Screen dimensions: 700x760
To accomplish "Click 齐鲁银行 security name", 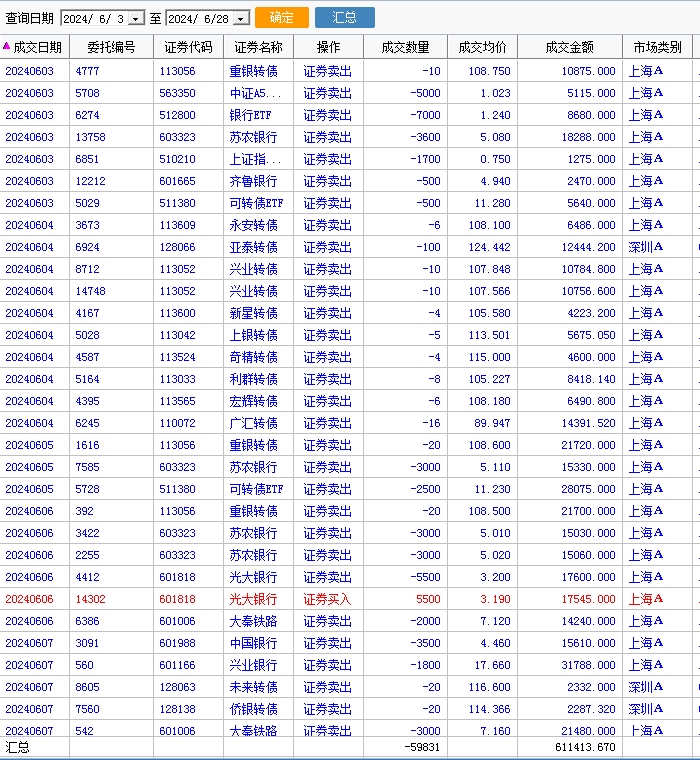I will 253,181.
